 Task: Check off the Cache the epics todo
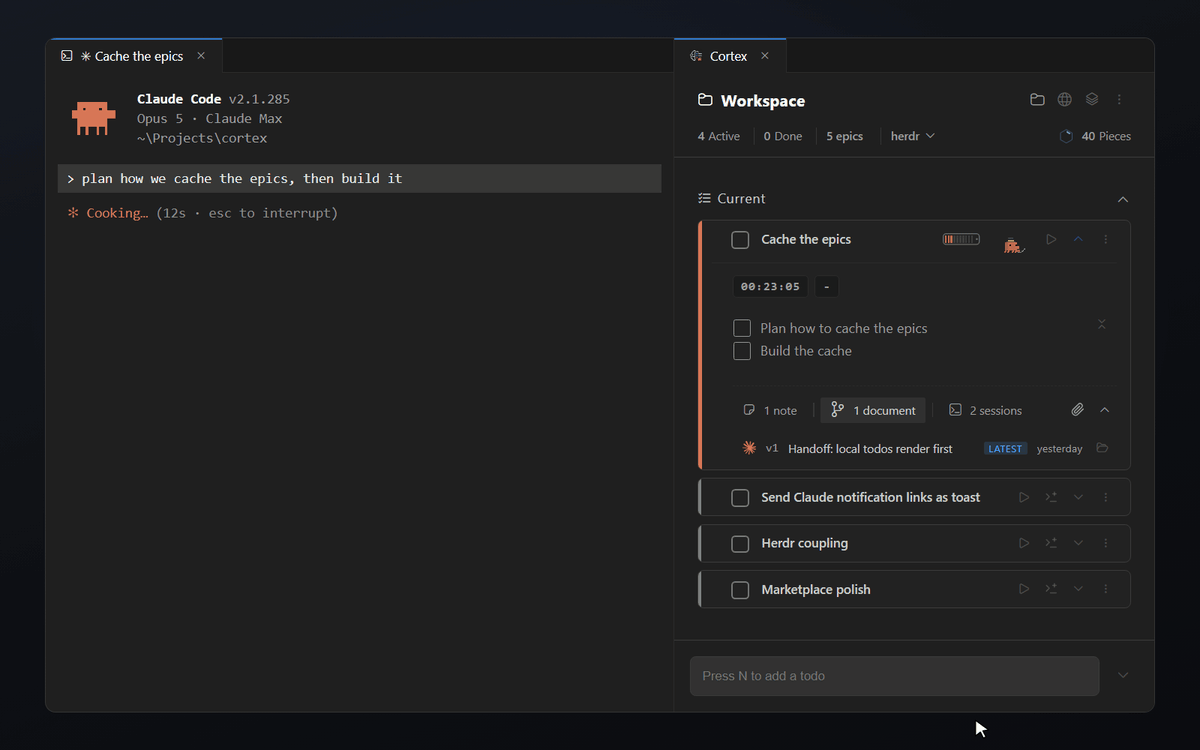(740, 240)
